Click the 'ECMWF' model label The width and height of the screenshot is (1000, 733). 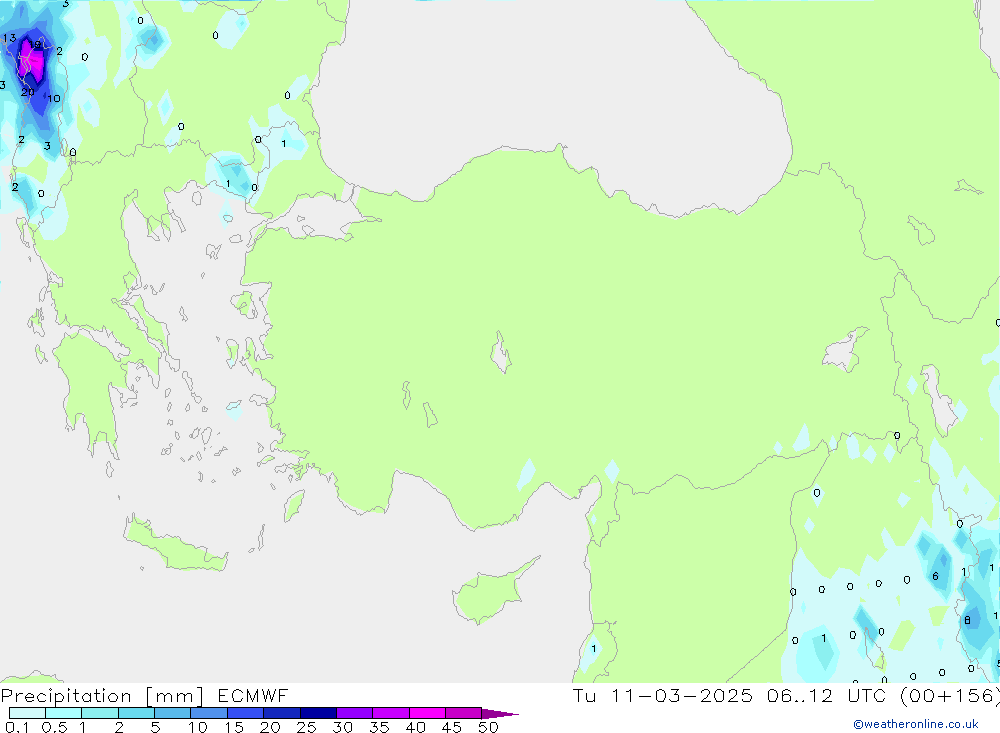tap(253, 696)
